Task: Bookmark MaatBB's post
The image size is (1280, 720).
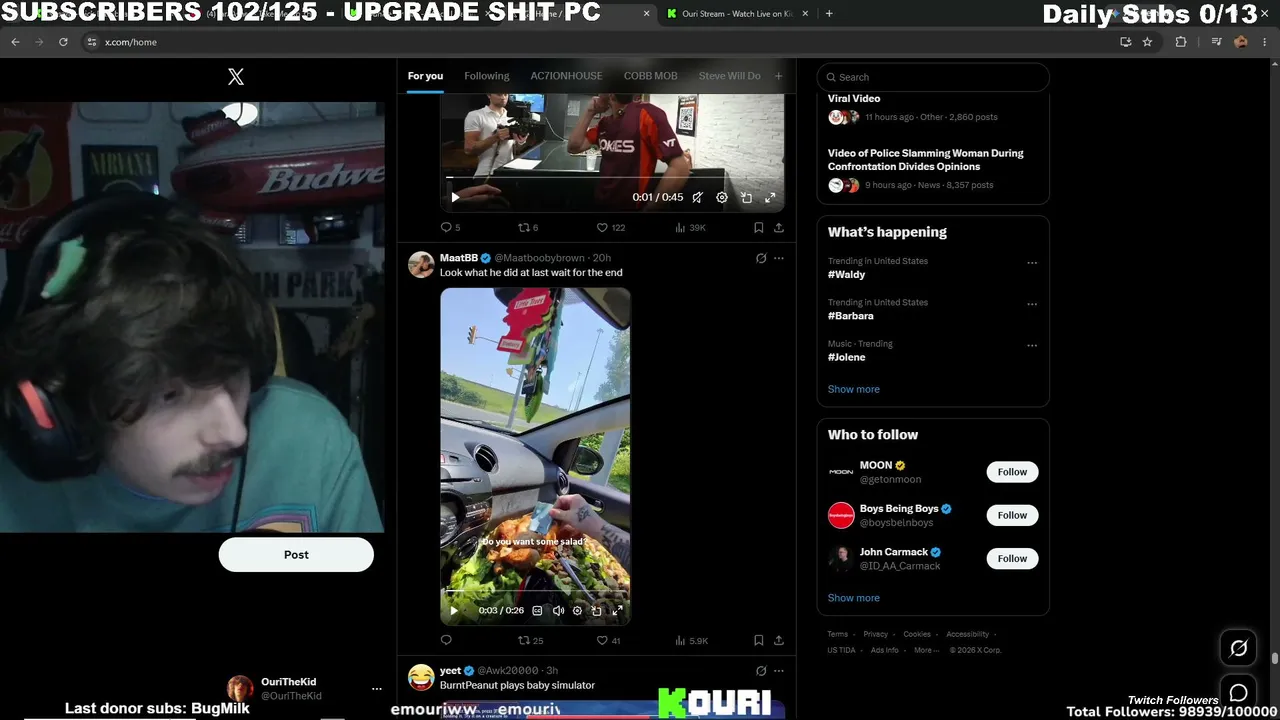Action: pyautogui.click(x=759, y=641)
